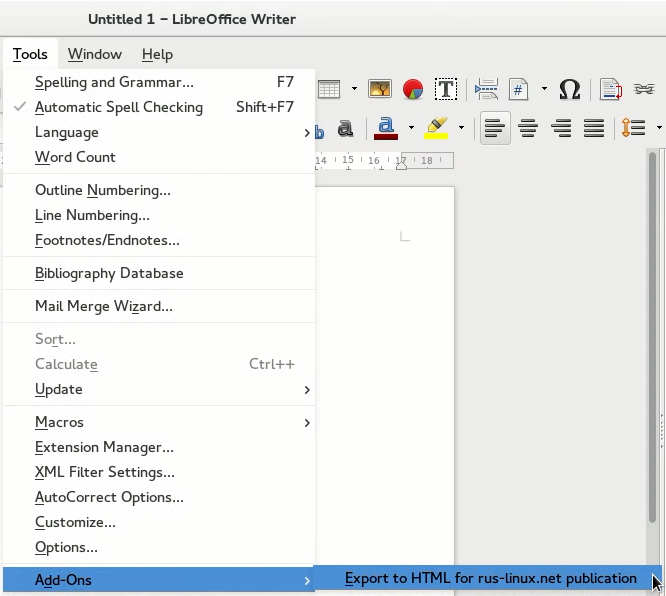666x596 pixels.
Task: Apply shadow text effect icon
Action: pyautogui.click(x=345, y=128)
